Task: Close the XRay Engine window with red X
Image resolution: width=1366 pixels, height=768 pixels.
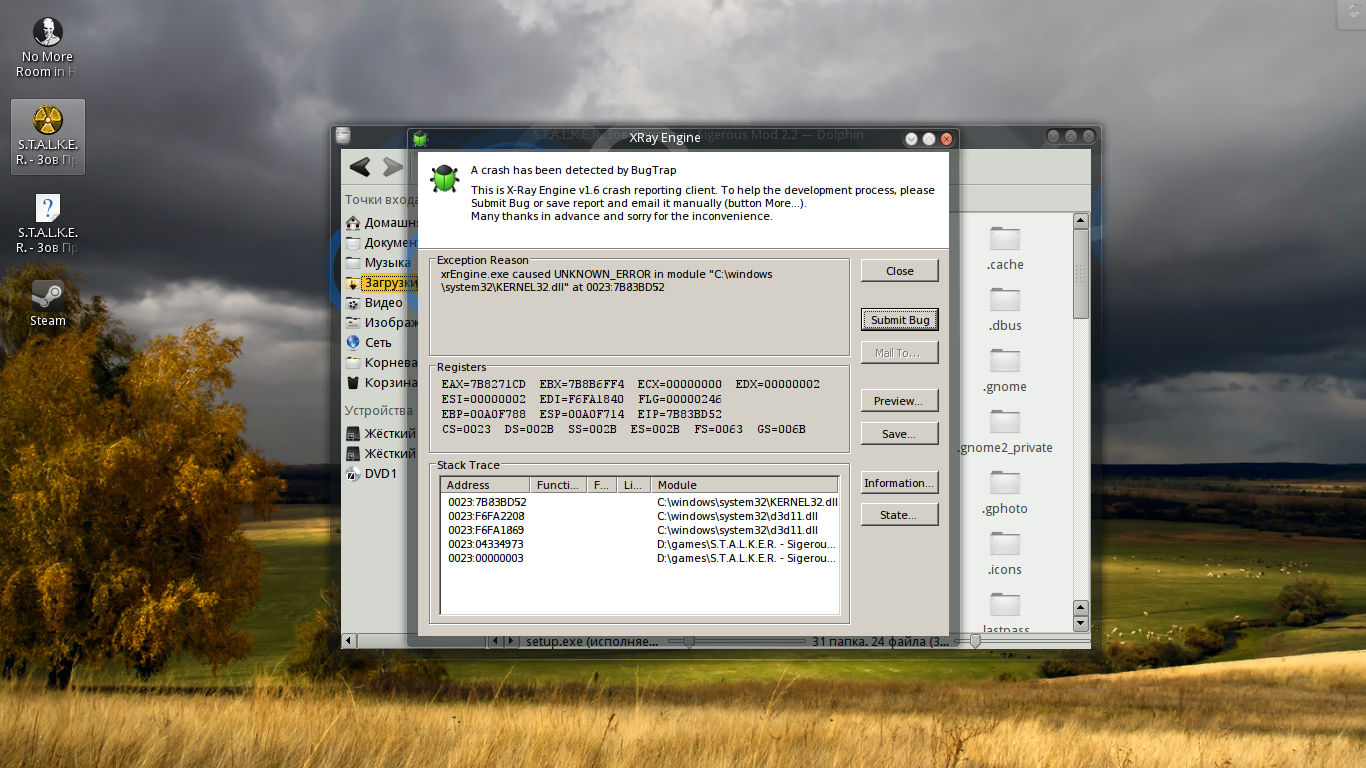Action: [946, 139]
